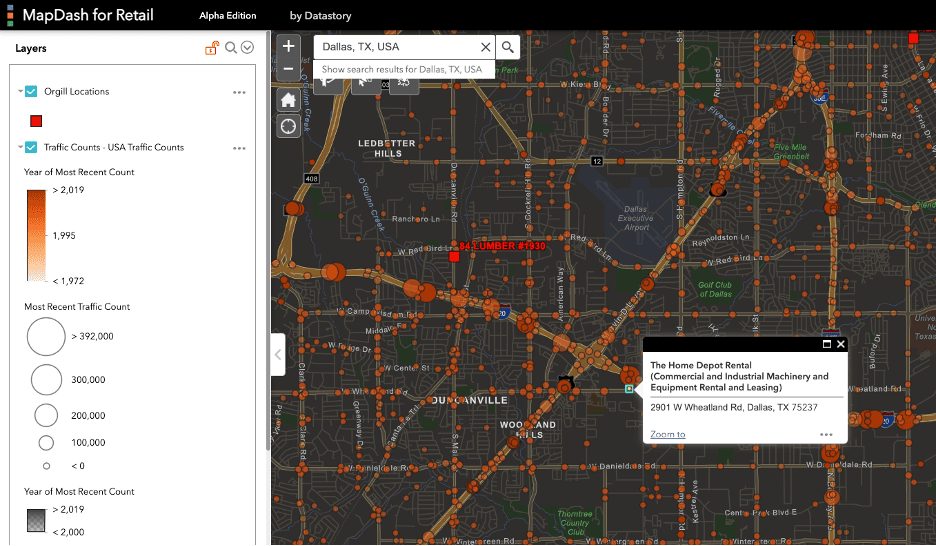
Task: Click the gray year gradient swatch
Action: point(36,520)
